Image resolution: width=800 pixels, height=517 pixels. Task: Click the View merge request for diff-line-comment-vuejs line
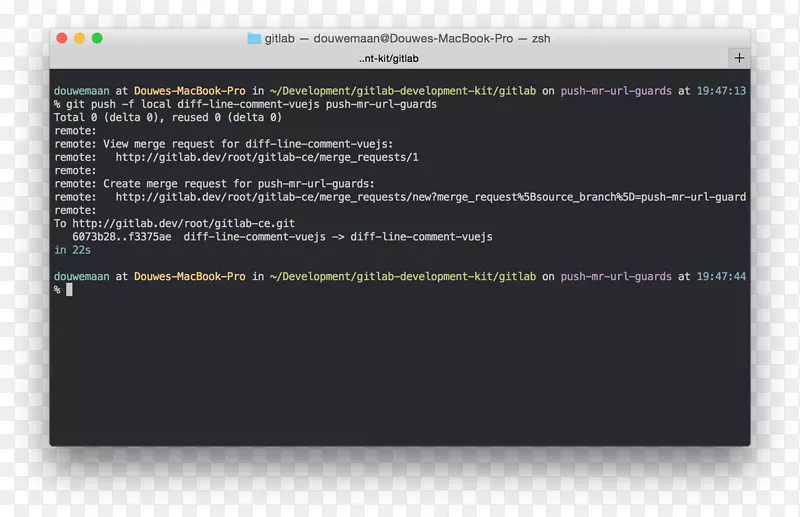click(224, 144)
